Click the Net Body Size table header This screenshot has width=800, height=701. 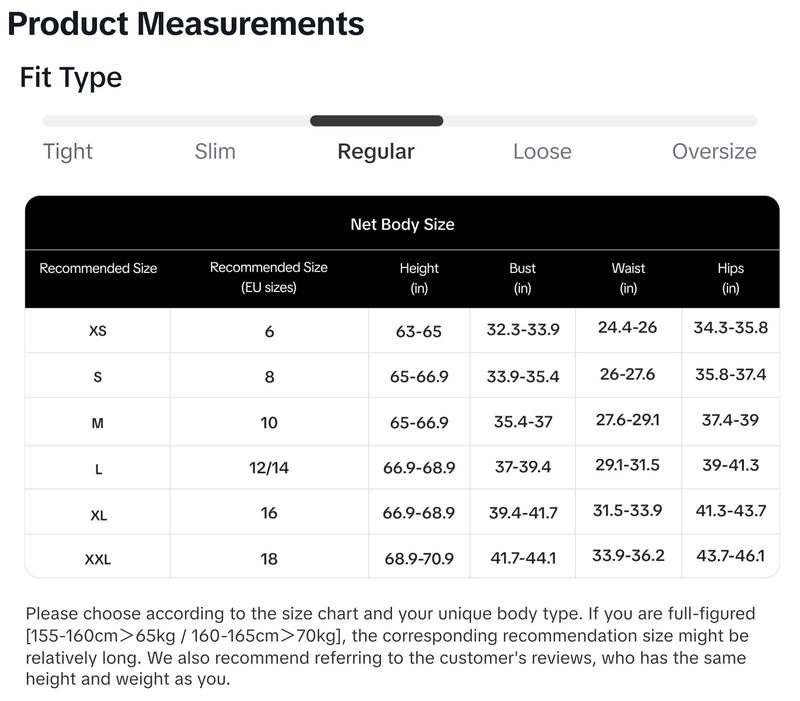[x=402, y=224]
